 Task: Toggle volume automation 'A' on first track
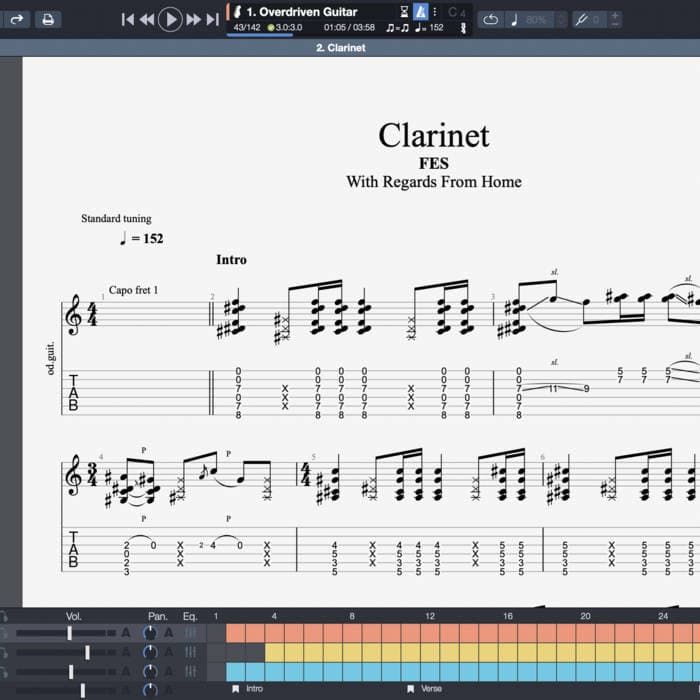[x=126, y=633]
